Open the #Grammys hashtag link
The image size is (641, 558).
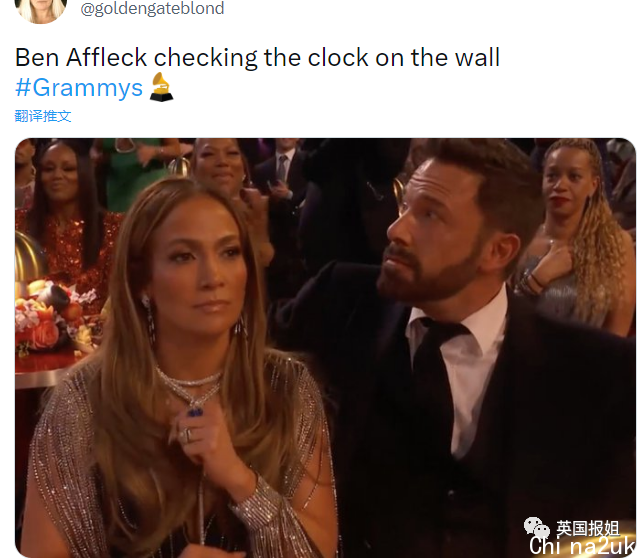click(79, 88)
